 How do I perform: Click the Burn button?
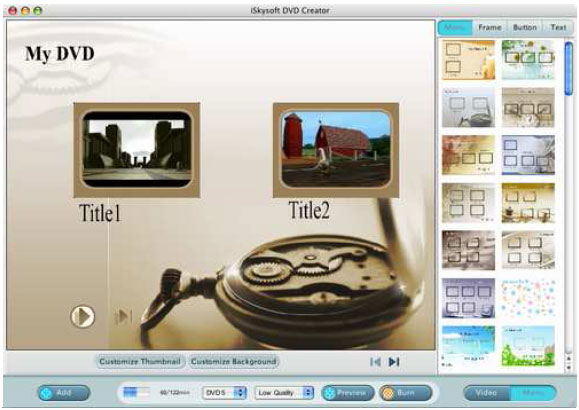(405, 393)
